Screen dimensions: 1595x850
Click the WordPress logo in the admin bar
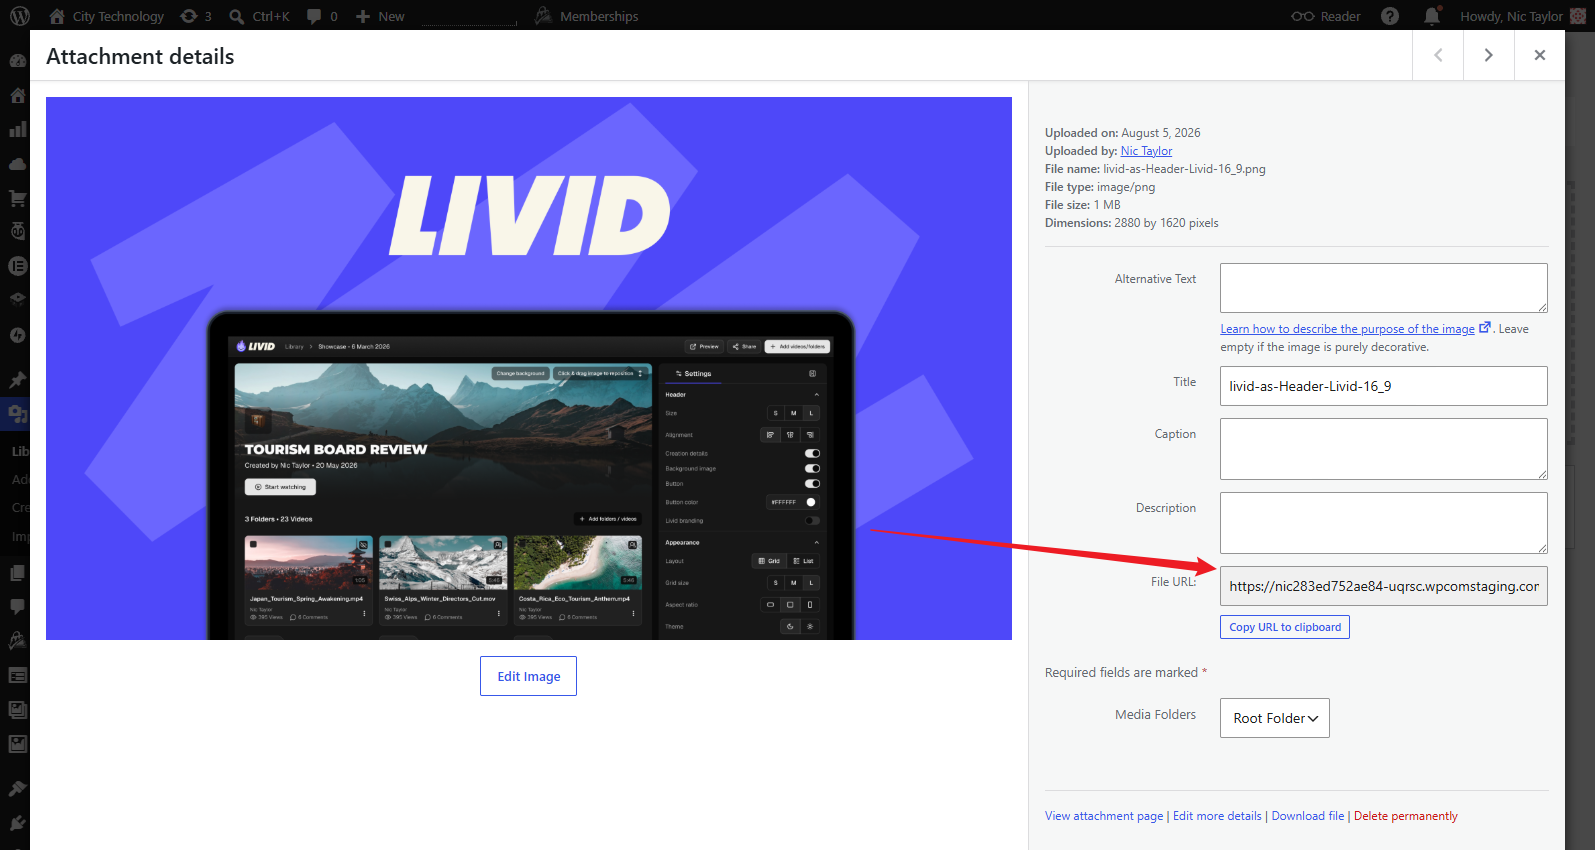click(x=20, y=16)
